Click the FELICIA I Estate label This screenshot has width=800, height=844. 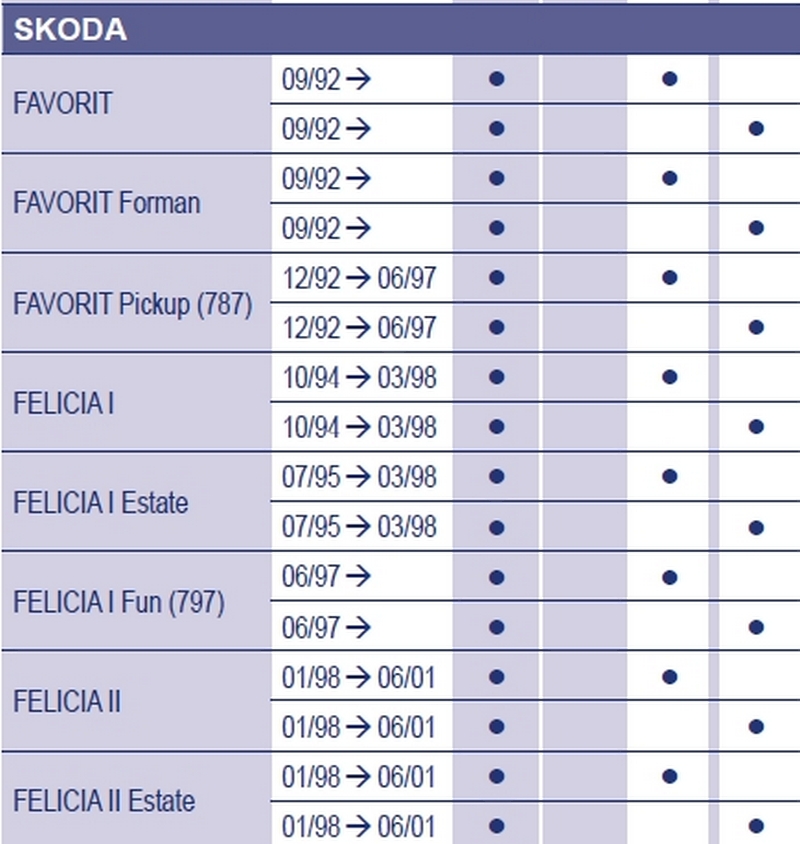tap(101, 502)
